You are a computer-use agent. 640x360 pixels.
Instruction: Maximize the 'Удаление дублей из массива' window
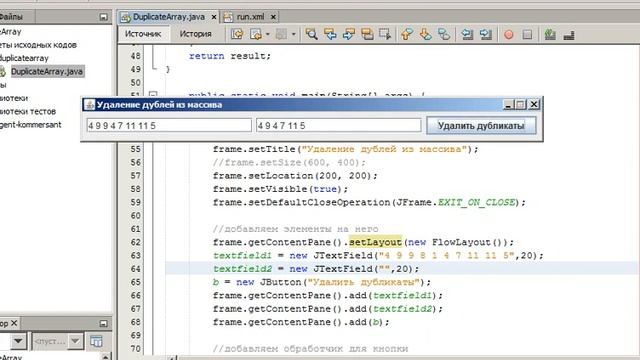coord(520,105)
